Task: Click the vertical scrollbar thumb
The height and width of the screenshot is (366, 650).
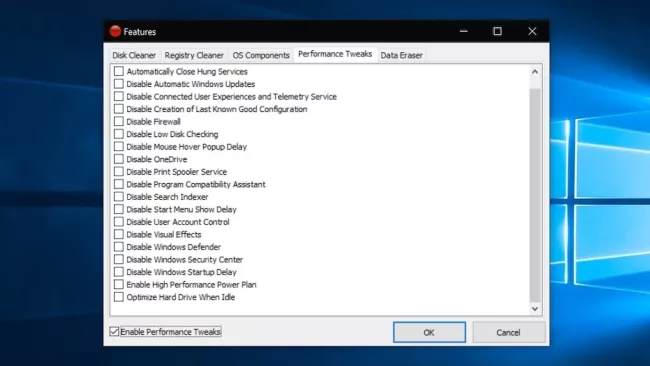Action: tap(535, 195)
